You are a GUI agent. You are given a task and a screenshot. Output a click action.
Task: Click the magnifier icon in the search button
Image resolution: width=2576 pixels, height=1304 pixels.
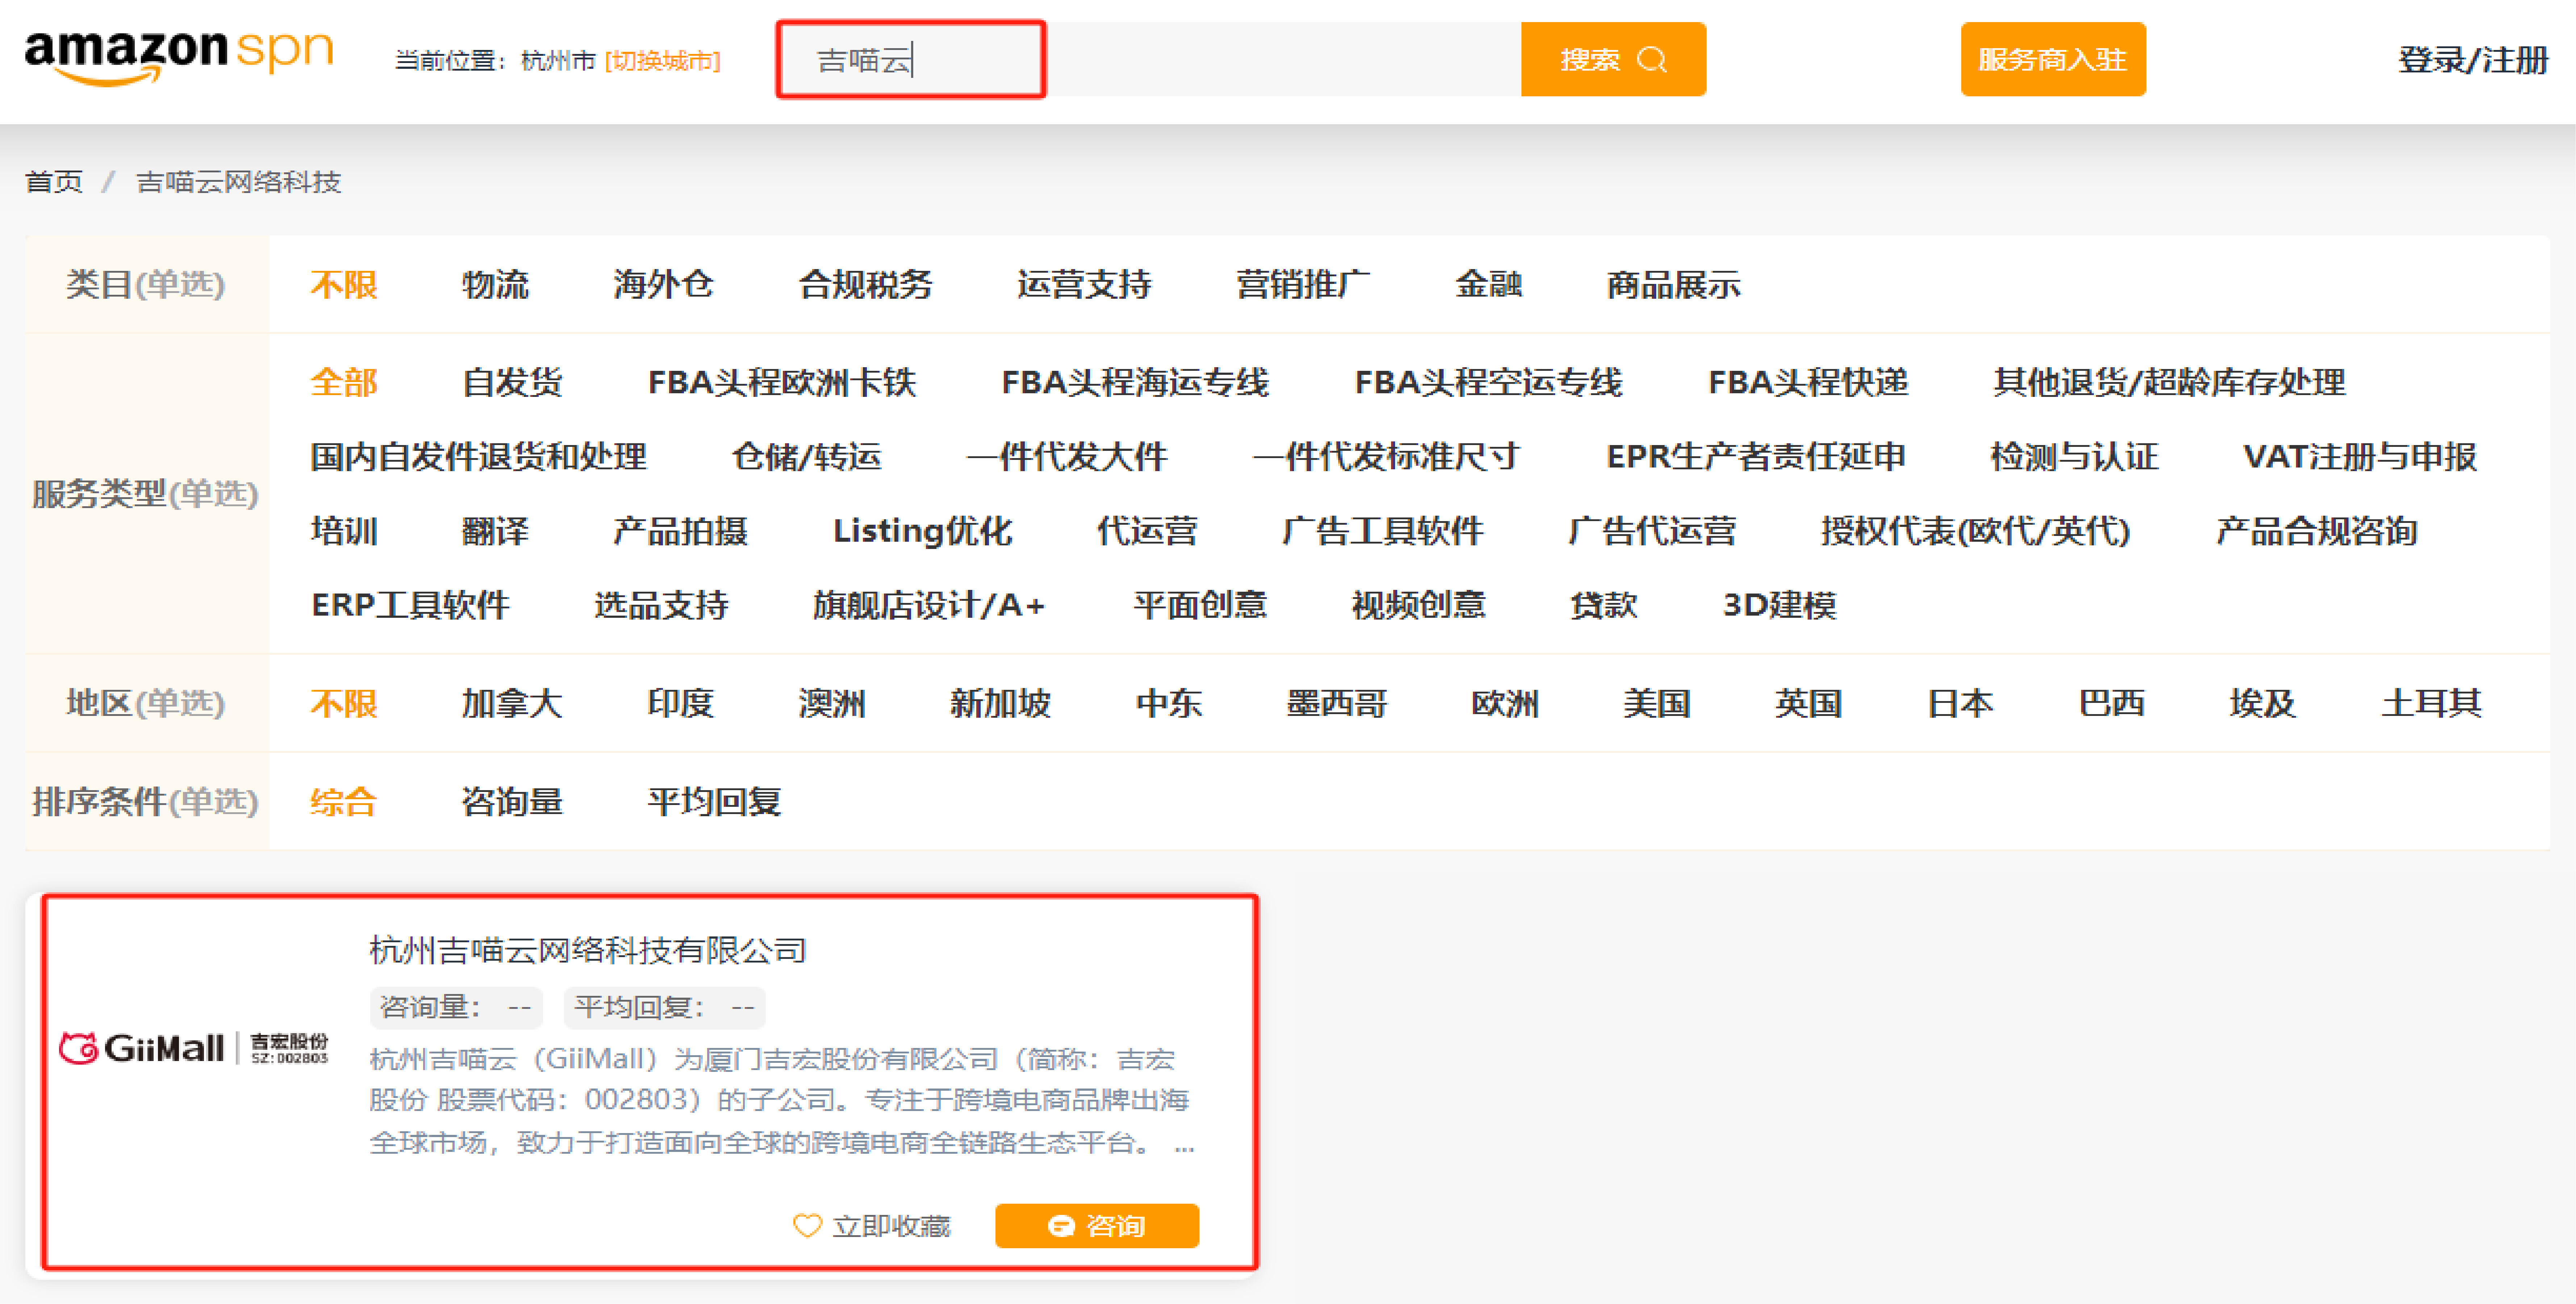(1652, 60)
